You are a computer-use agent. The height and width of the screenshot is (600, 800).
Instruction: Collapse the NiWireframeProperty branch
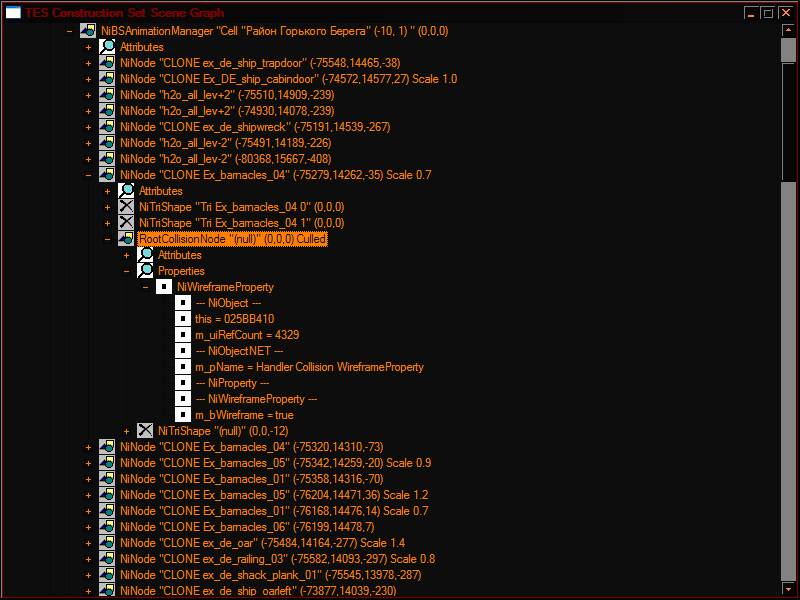[146, 287]
